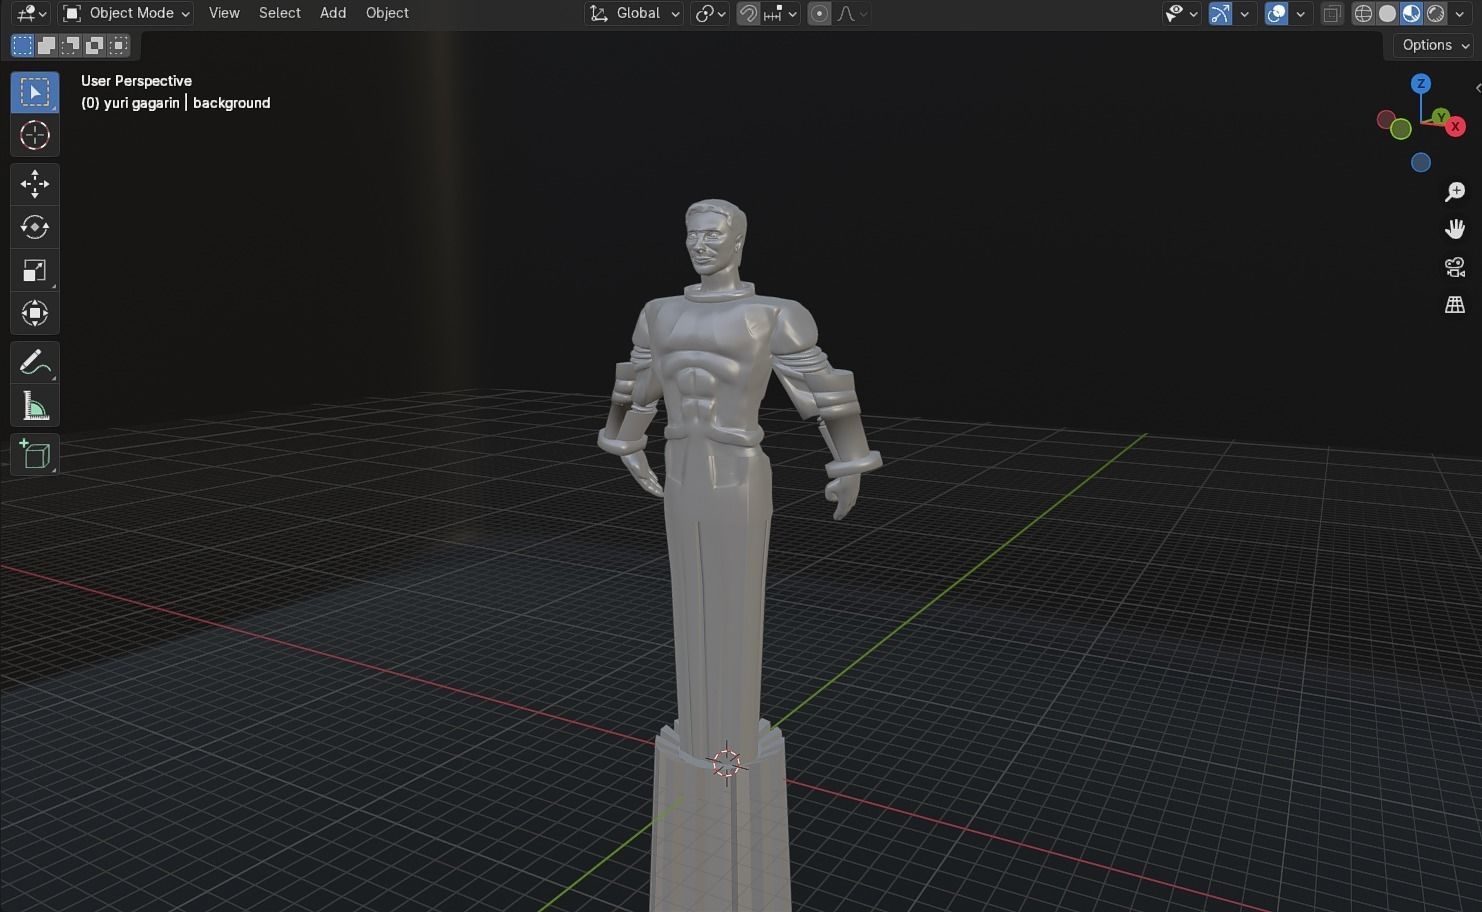Screen dimensions: 1482x912
Task: Expand gizmo settings arrow
Action: pos(1245,13)
